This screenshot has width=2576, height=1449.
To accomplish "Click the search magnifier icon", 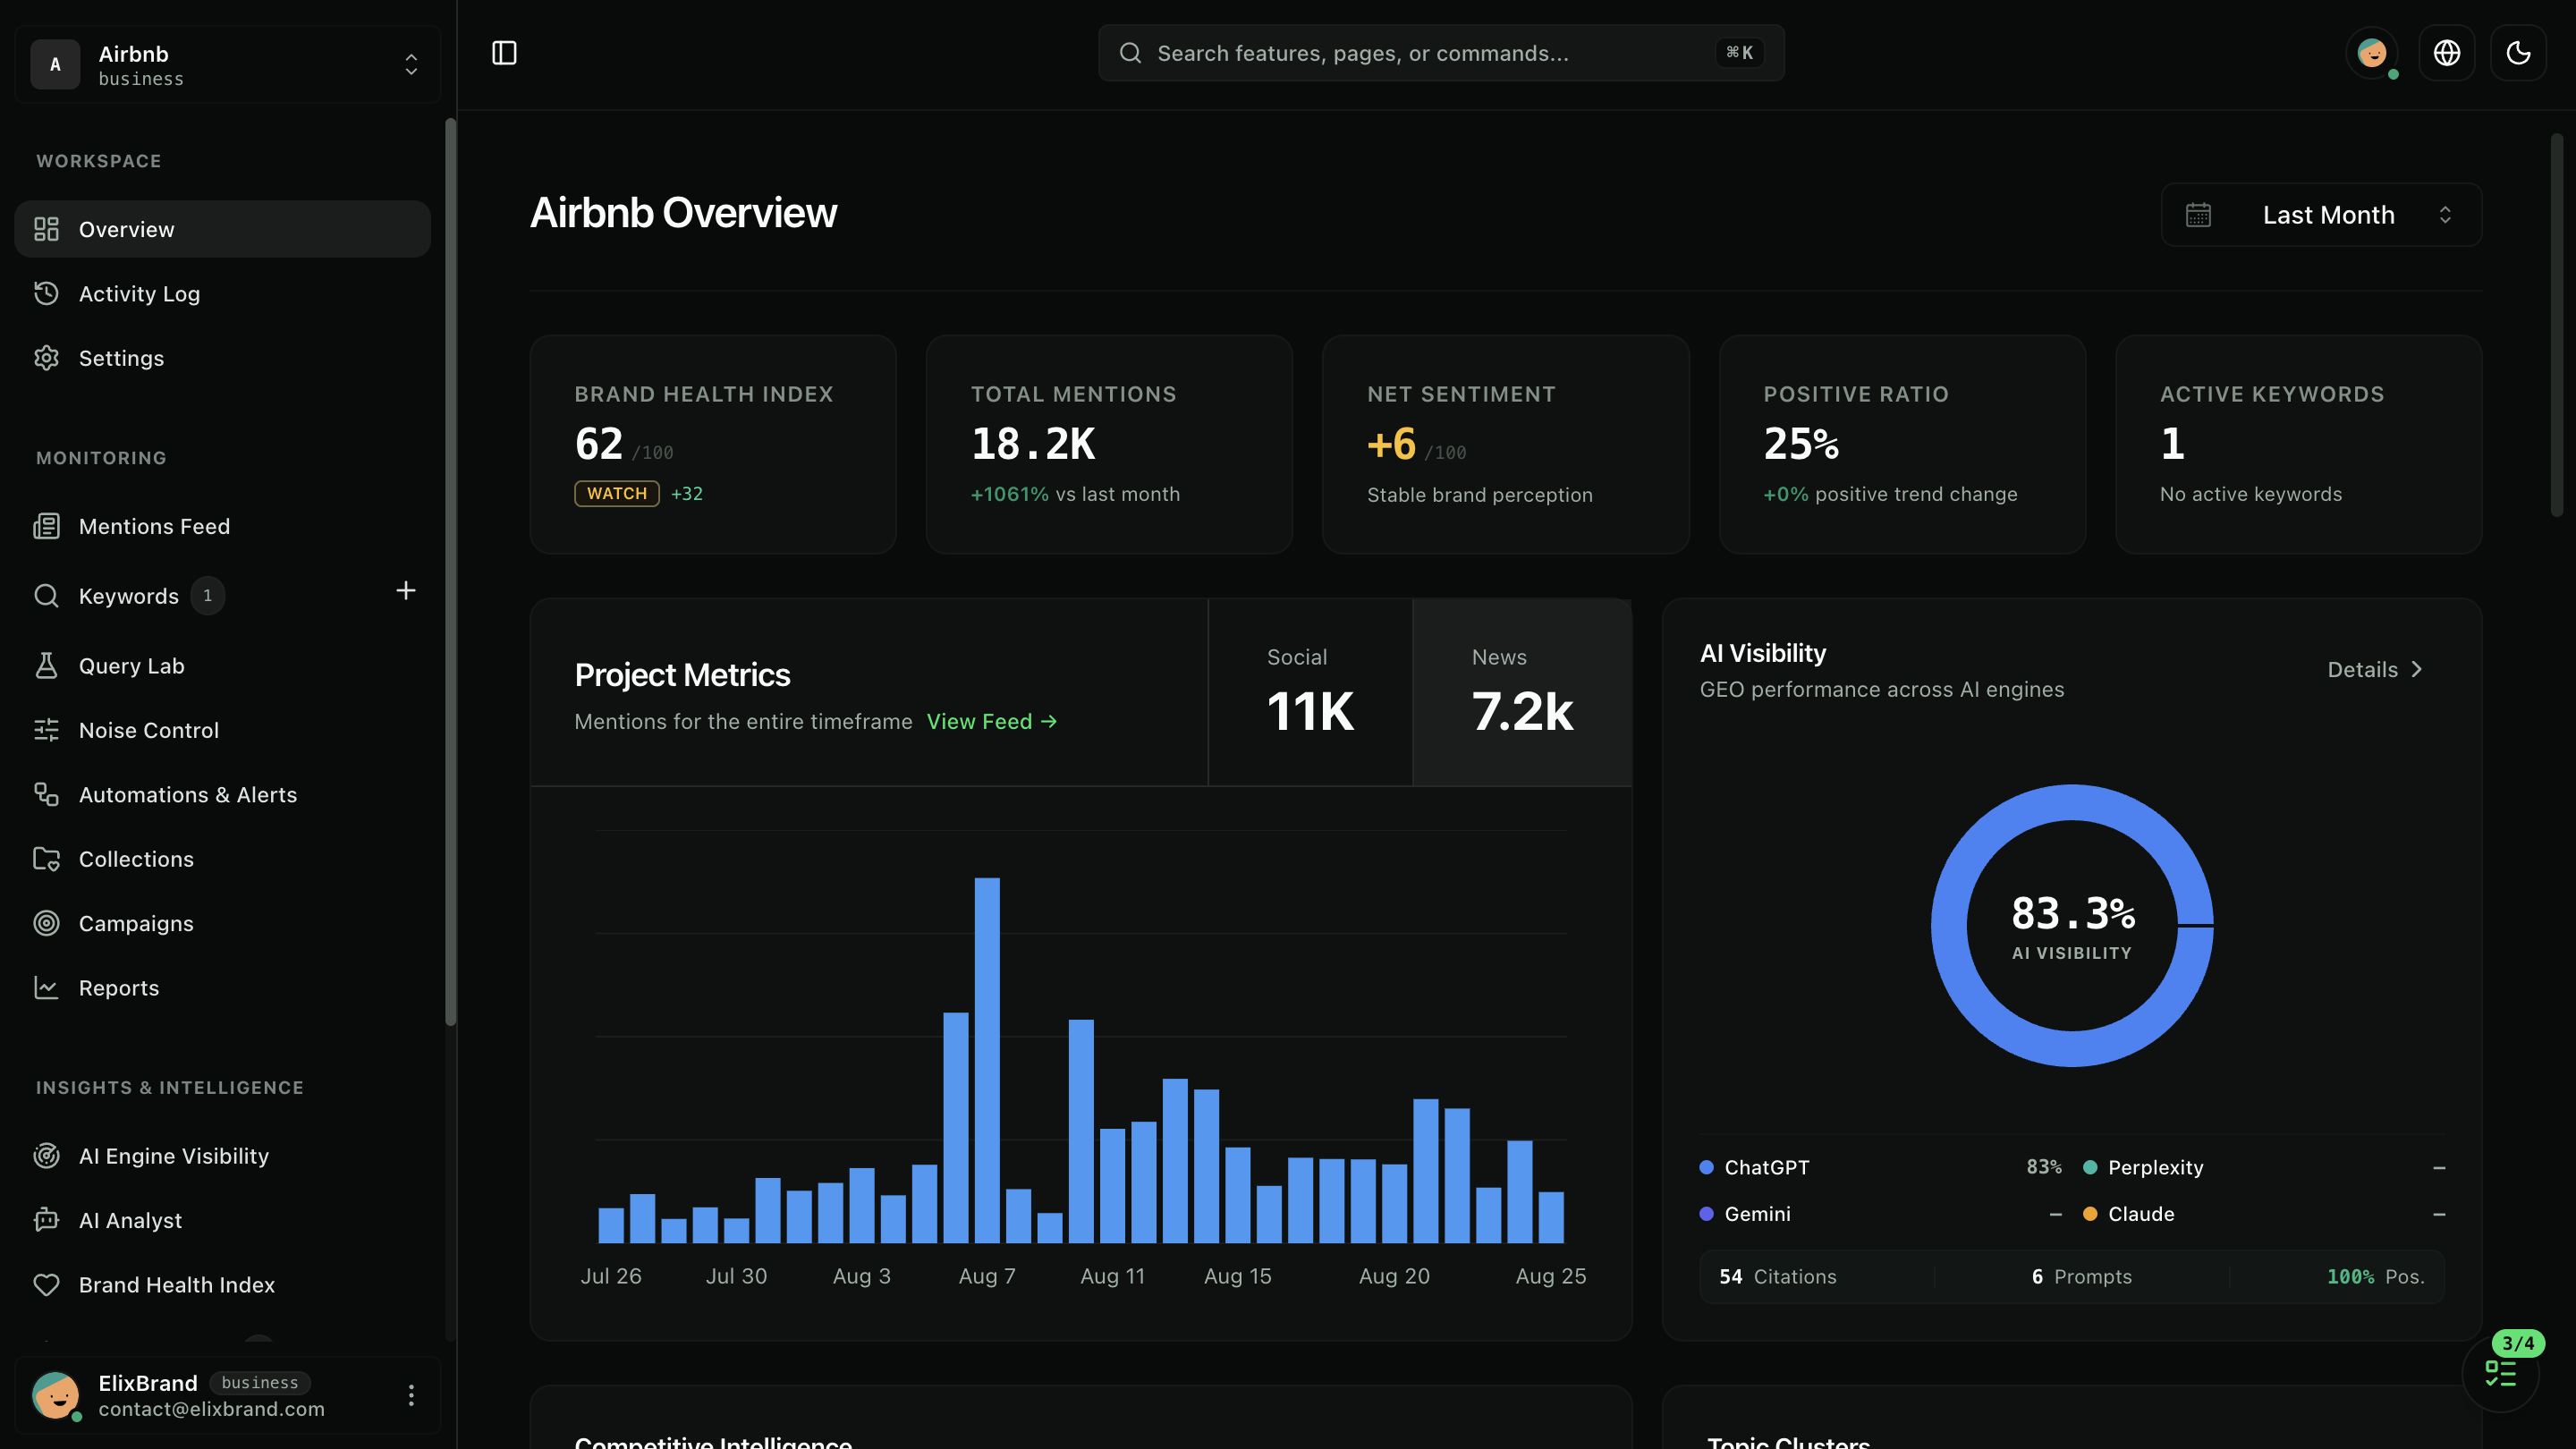I will click(1130, 53).
